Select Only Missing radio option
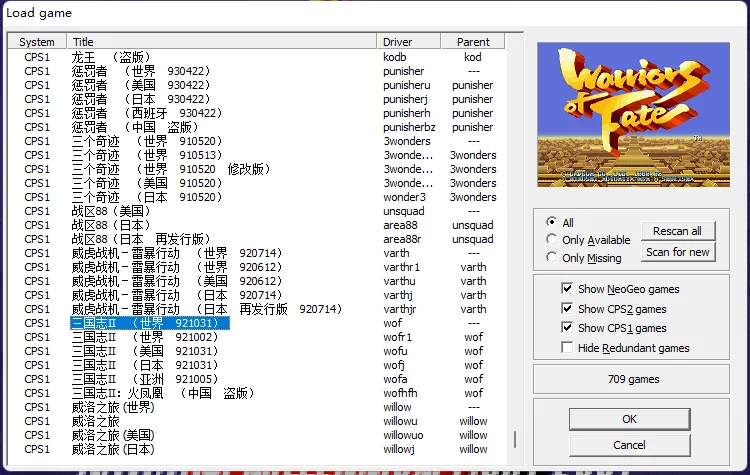Viewport: 750px width, 475px height. (x=551, y=258)
